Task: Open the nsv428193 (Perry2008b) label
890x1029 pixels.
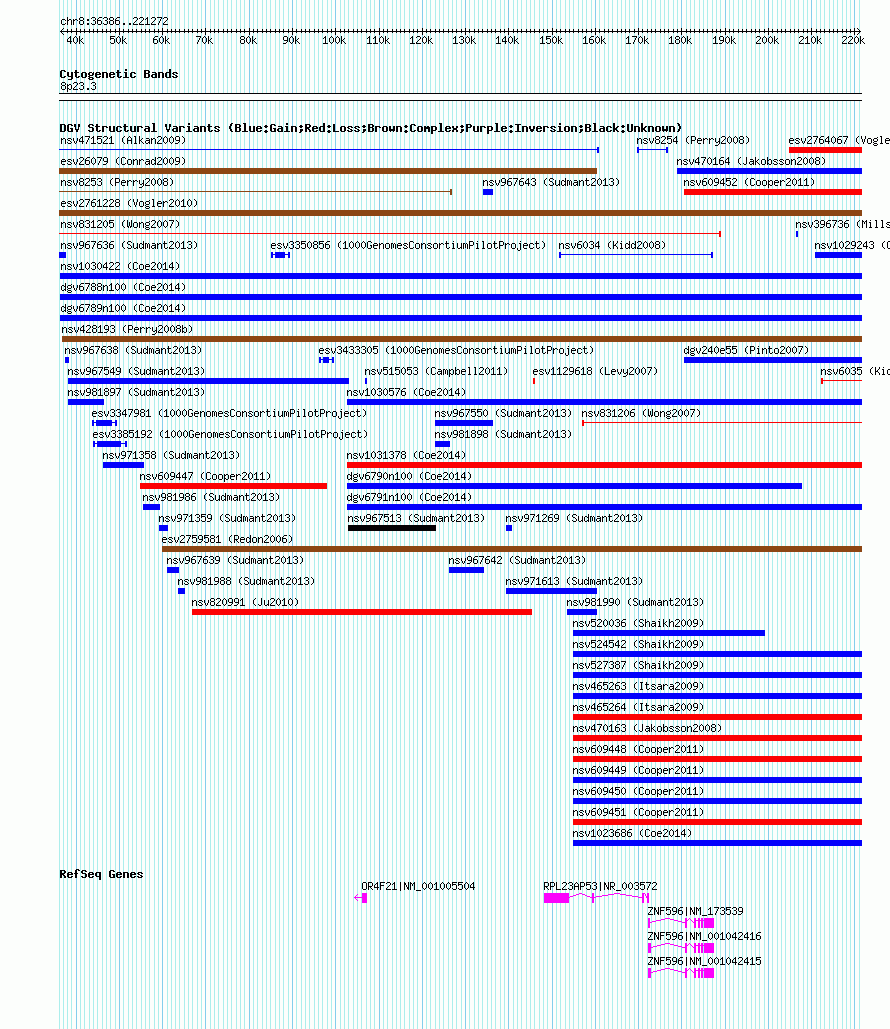Action: coord(127,329)
